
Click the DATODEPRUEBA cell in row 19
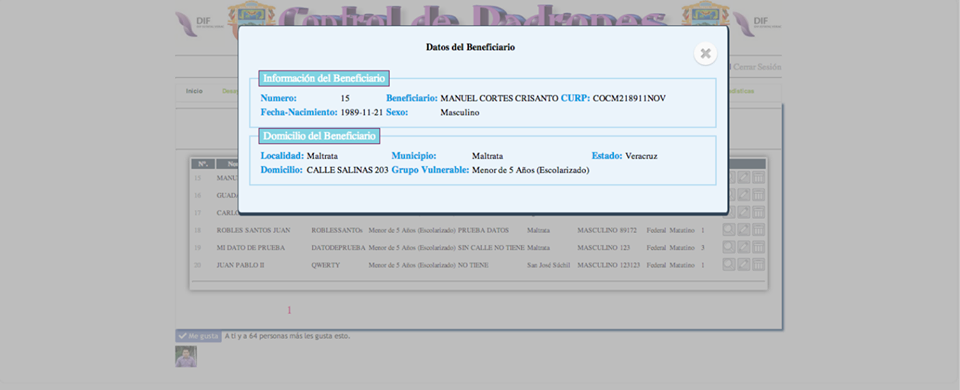pyautogui.click(x=338, y=248)
